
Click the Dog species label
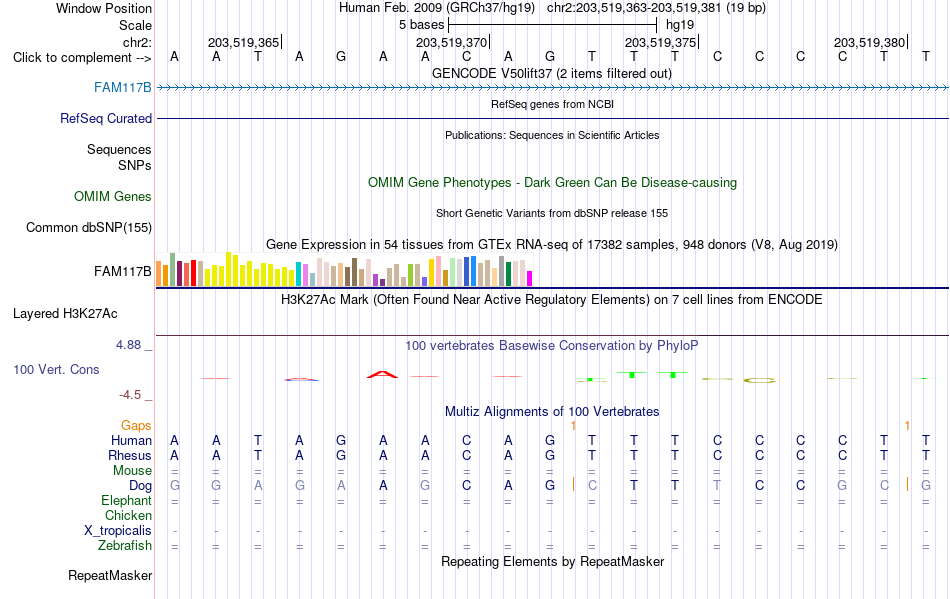[140, 486]
